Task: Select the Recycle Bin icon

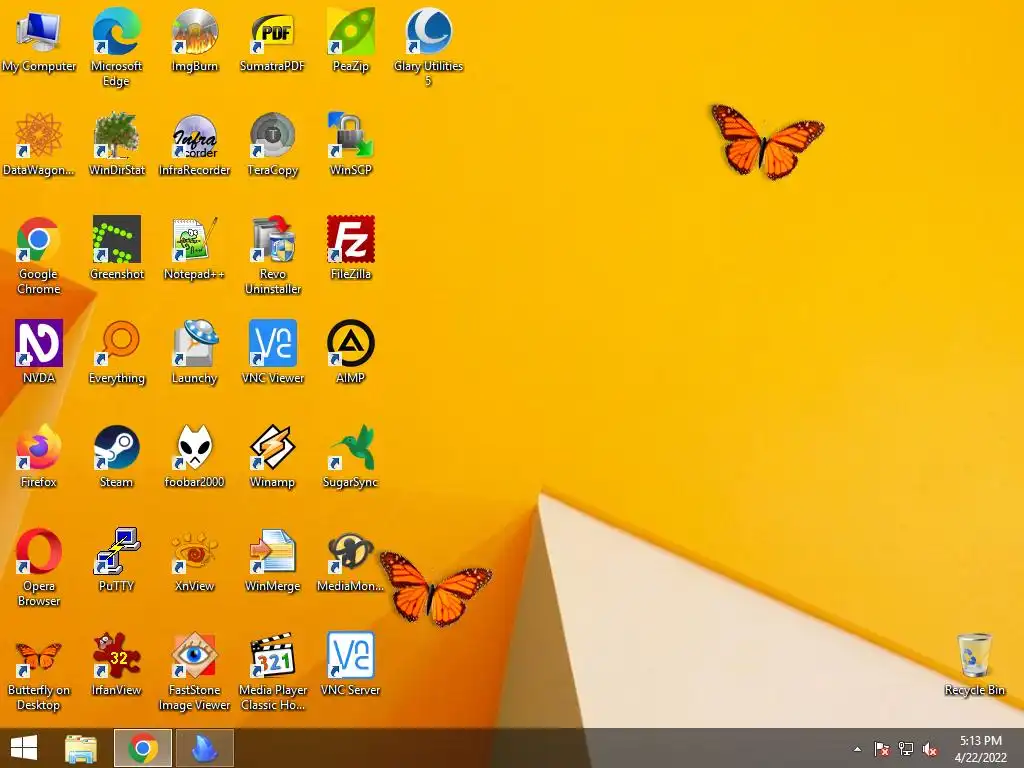Action: (974, 656)
